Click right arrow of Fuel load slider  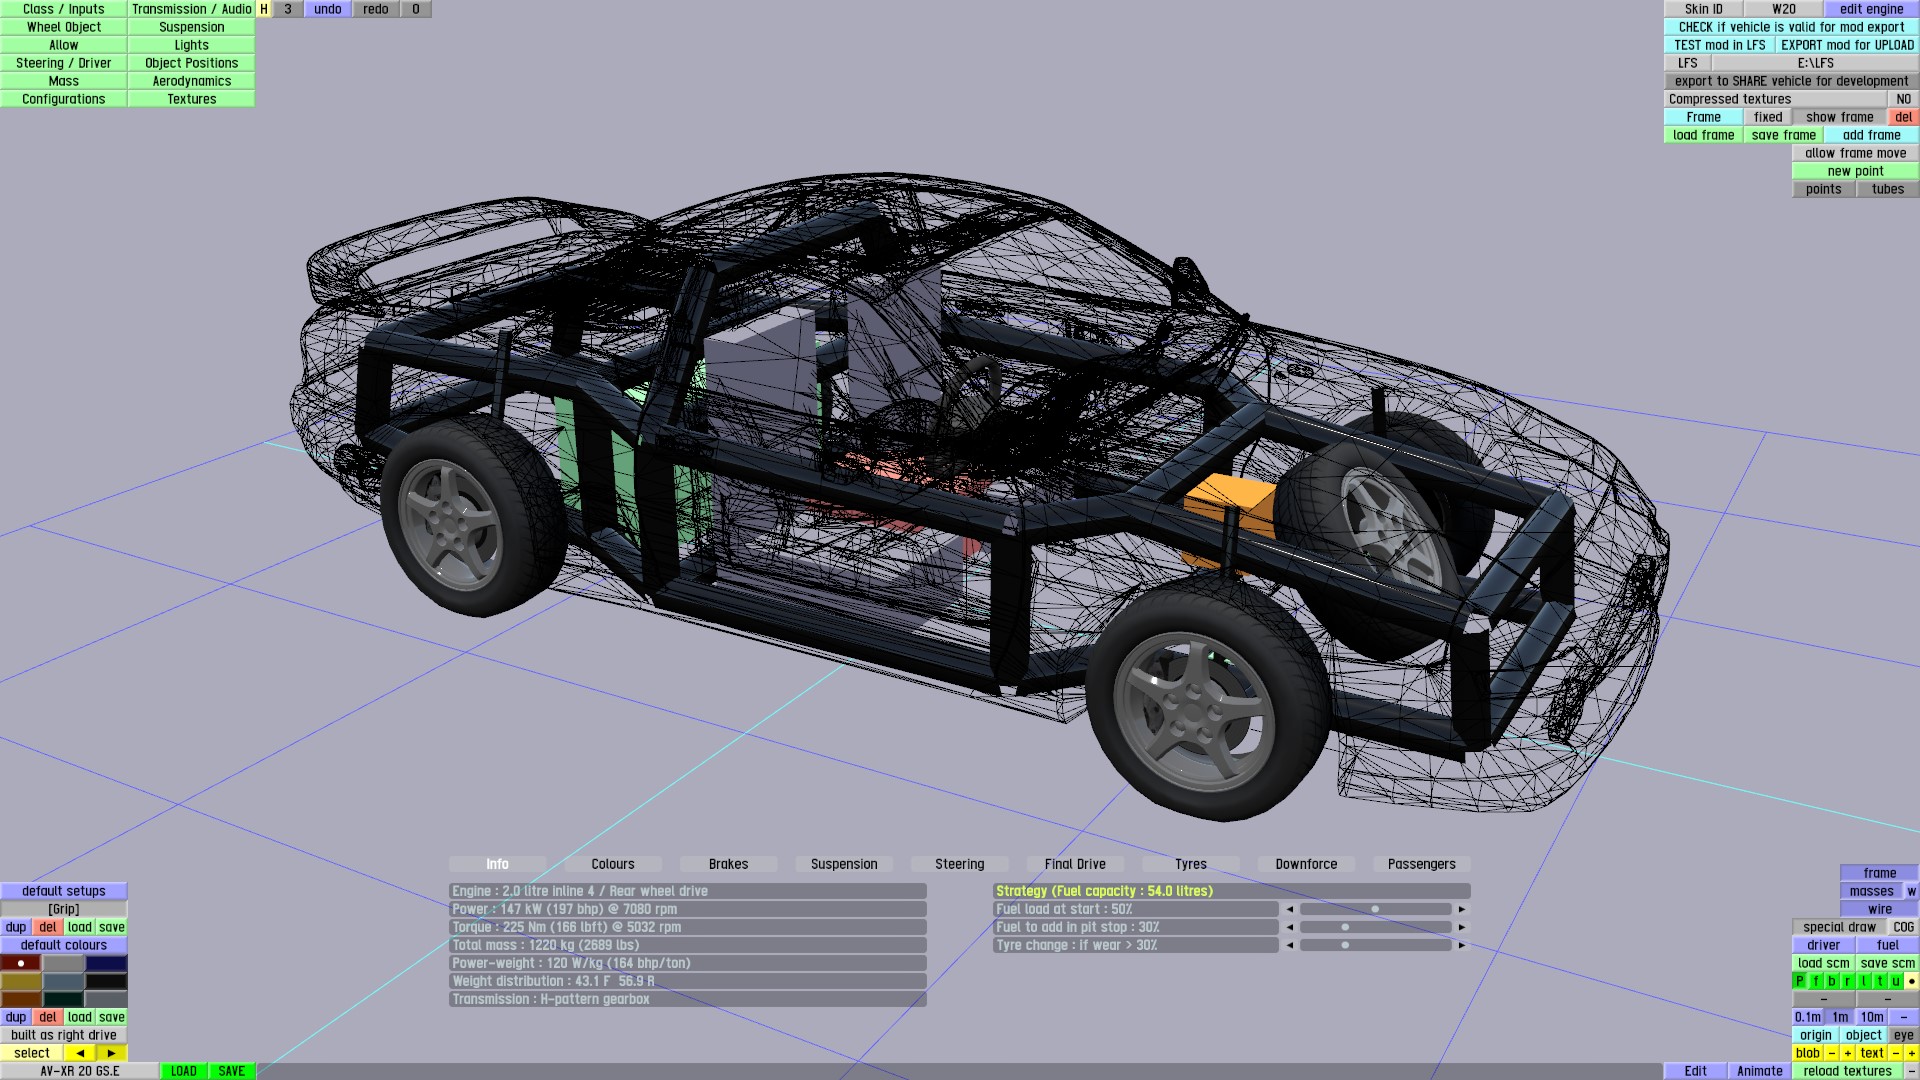point(1462,909)
